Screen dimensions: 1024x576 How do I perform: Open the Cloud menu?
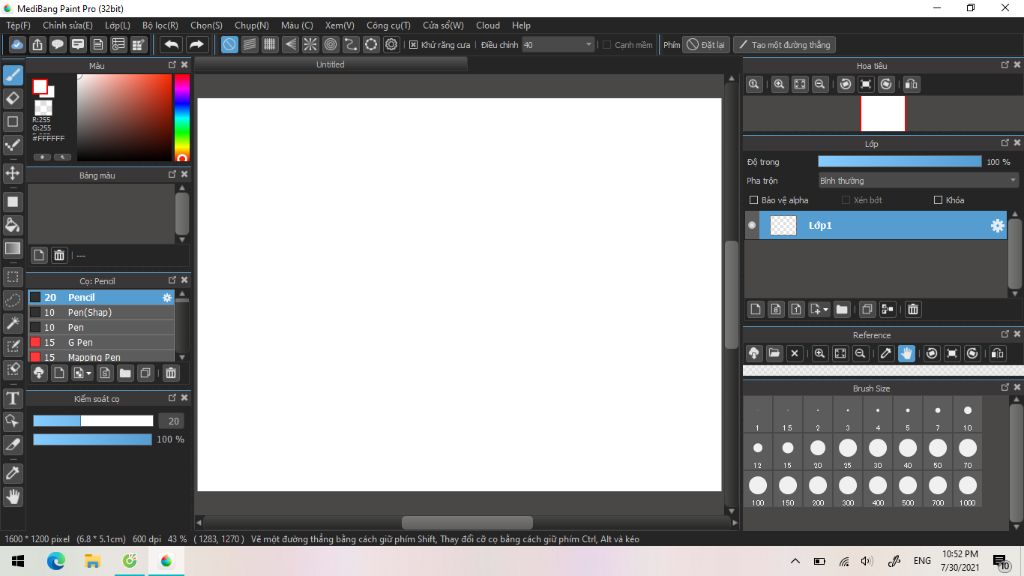click(488, 25)
